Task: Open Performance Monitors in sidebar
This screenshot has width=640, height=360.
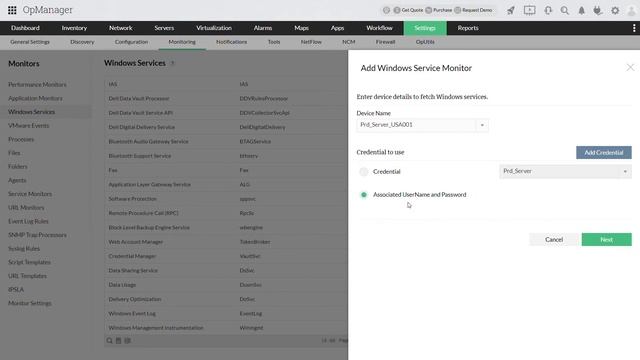Action: pyautogui.click(x=37, y=84)
